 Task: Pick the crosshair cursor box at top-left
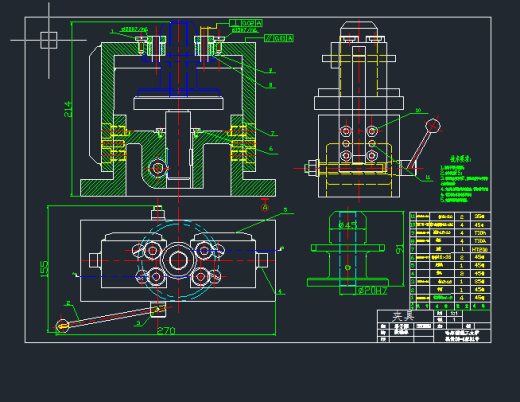click(x=49, y=40)
